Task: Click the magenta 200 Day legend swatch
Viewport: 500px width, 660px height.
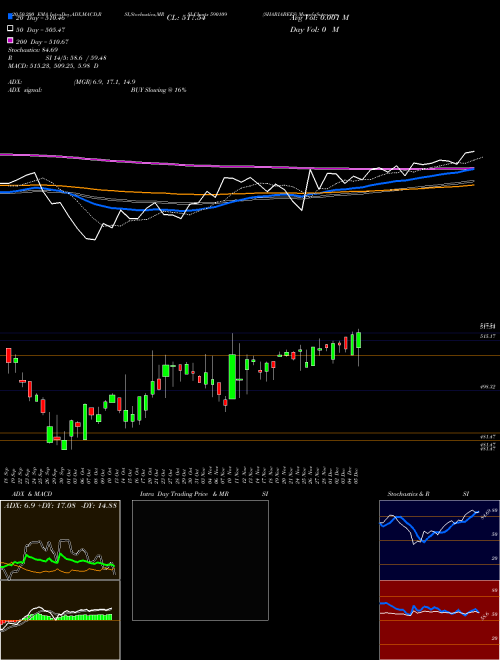Action: (x=11, y=40)
